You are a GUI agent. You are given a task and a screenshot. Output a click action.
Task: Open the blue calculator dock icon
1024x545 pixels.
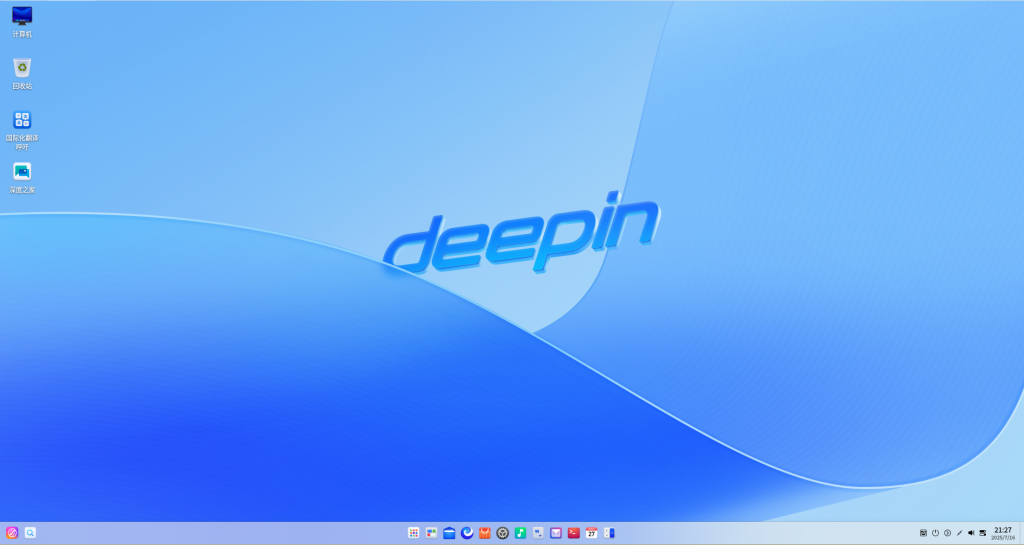pos(609,533)
